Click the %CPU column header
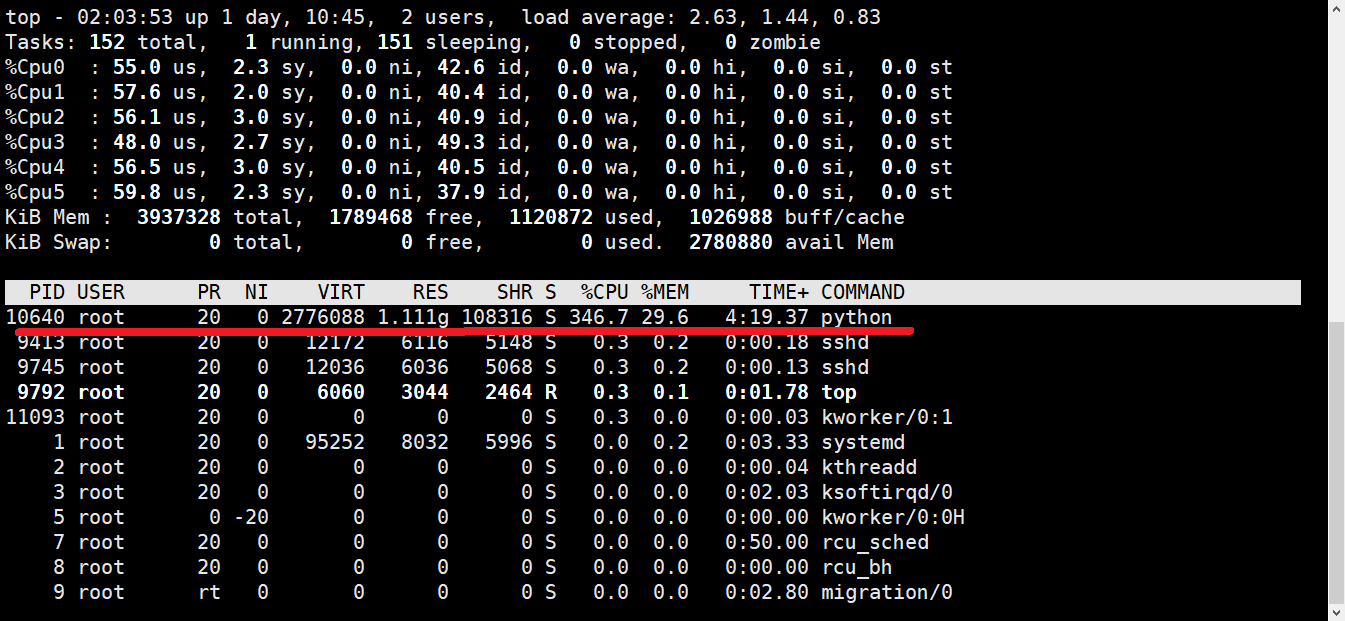 tap(605, 292)
